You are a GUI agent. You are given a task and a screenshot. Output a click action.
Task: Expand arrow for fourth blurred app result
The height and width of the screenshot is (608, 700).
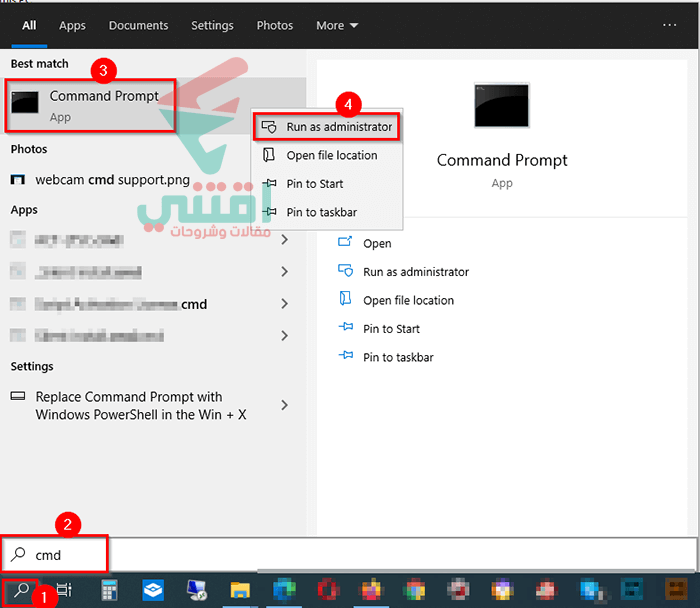pyautogui.click(x=284, y=336)
